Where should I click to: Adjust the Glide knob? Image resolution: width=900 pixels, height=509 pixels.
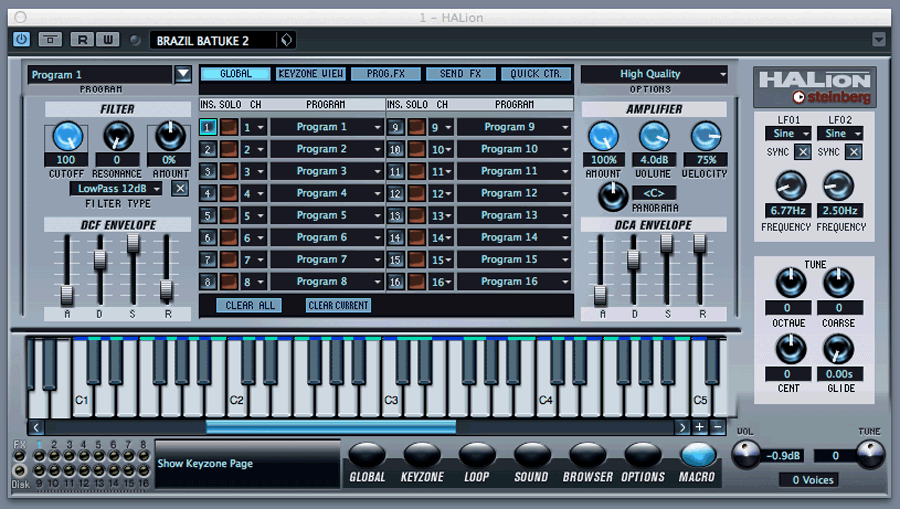[838, 348]
